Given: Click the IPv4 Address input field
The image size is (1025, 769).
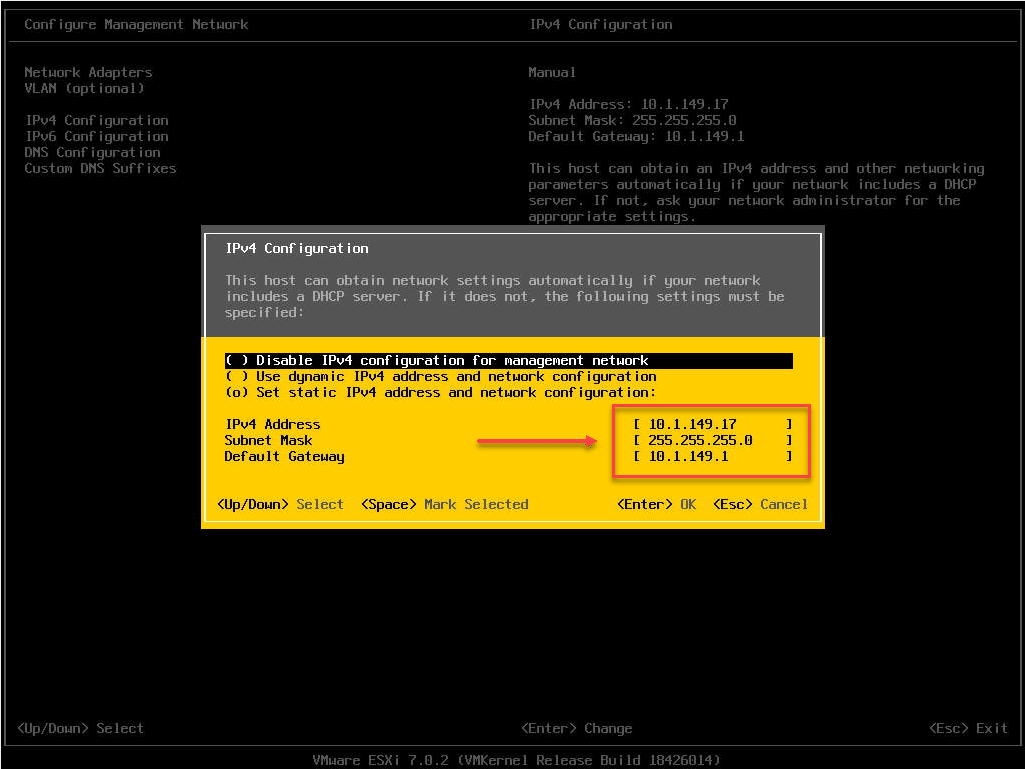Looking at the screenshot, I should pyautogui.click(x=711, y=423).
